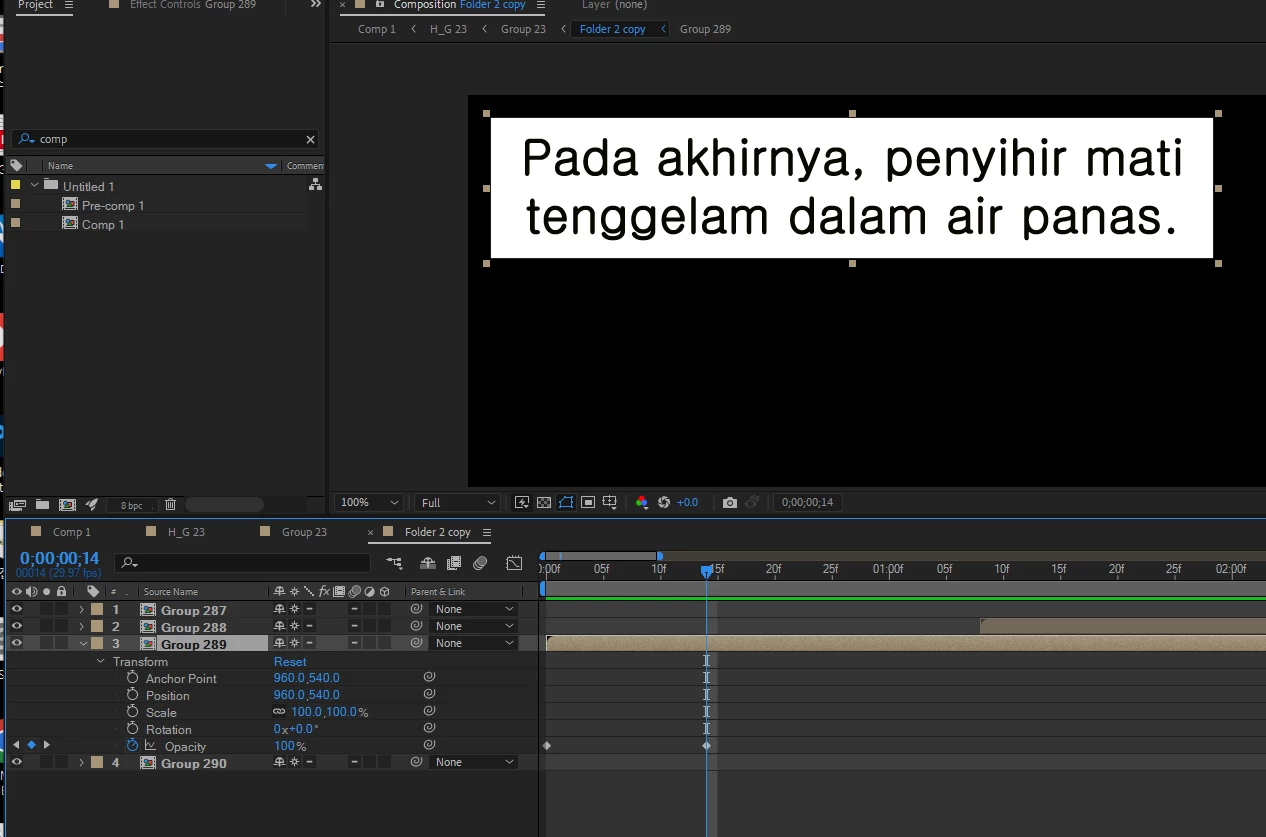
Task: Toggle Opacity stopwatch for Group 289
Action: click(132, 746)
